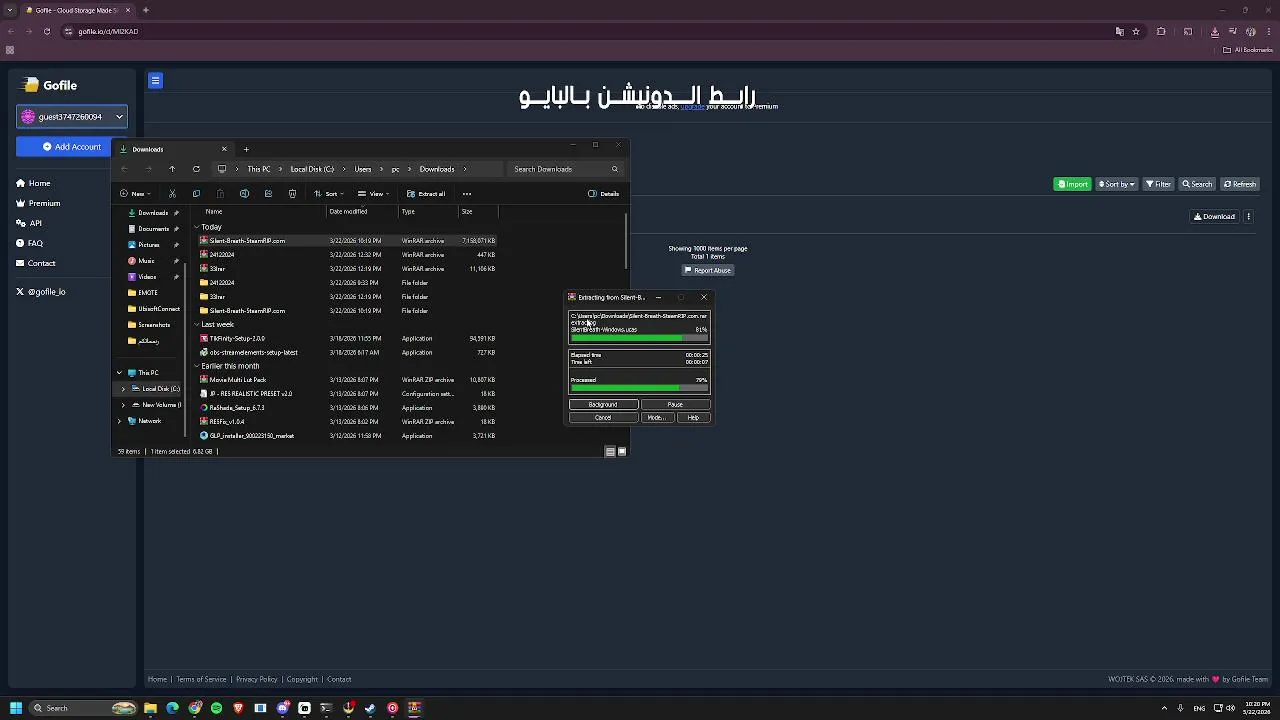
Task: Collapse This PC in navigation tree
Action: coord(119,373)
